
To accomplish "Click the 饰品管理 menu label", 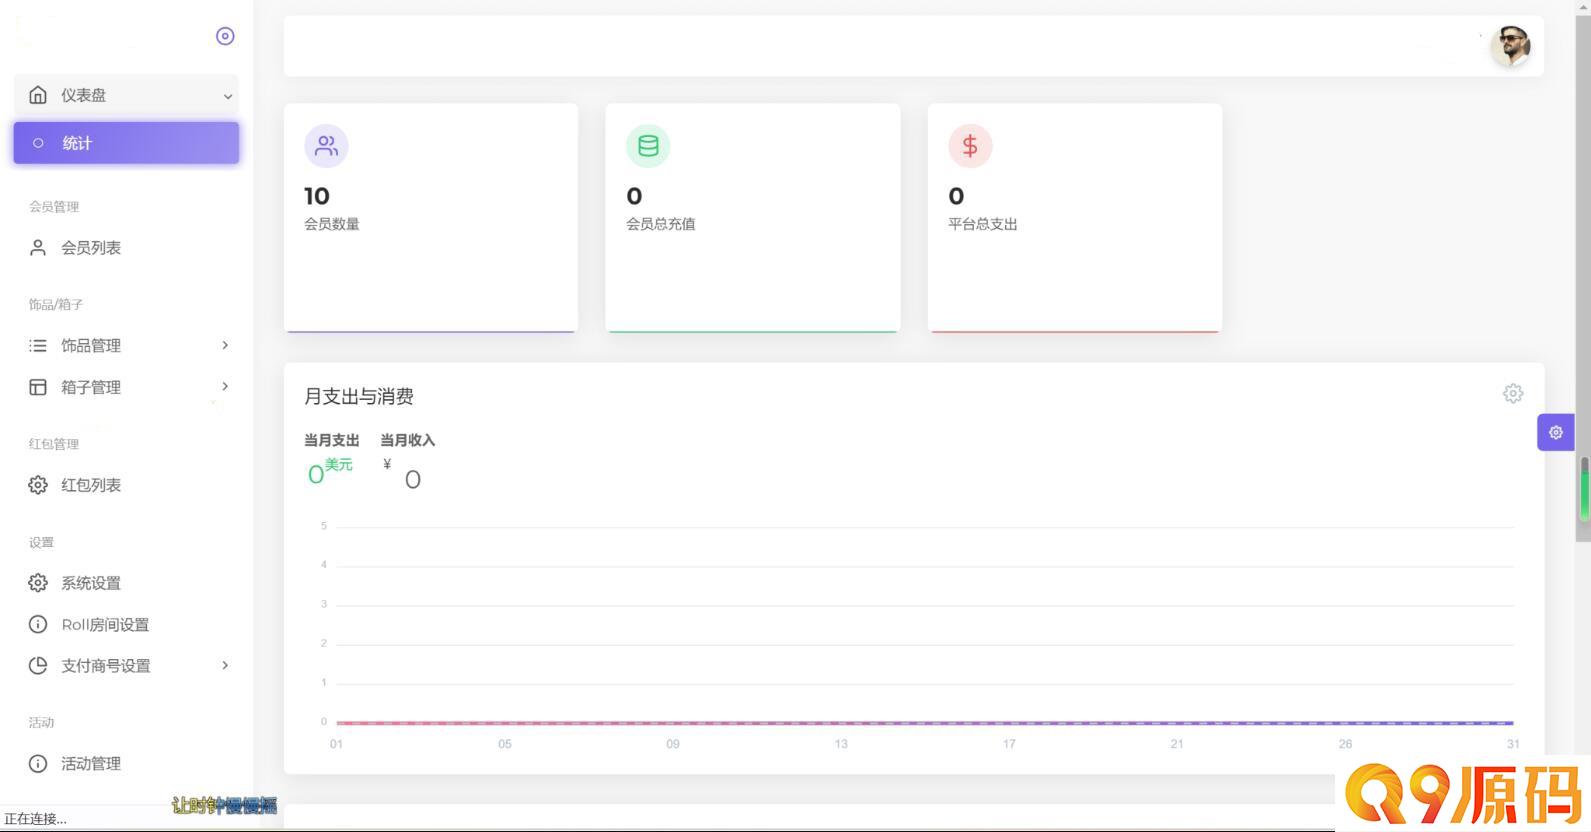I will [x=91, y=346].
